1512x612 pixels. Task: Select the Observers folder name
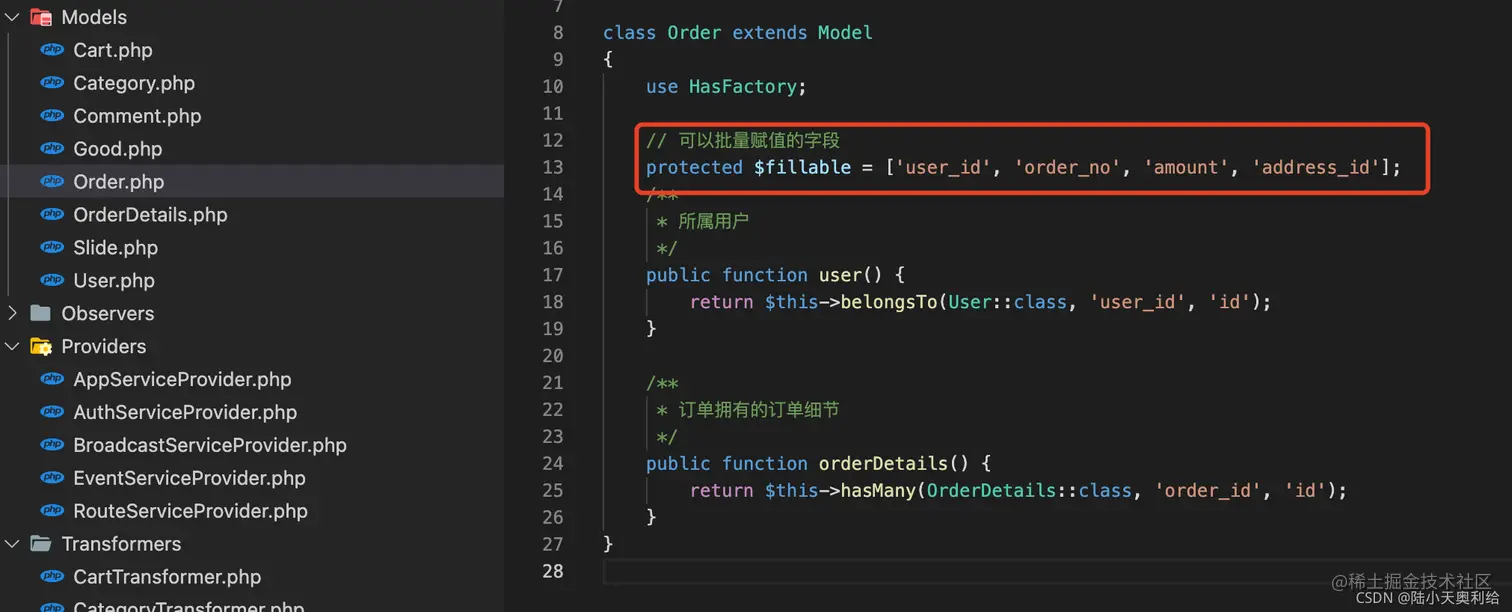[108, 313]
